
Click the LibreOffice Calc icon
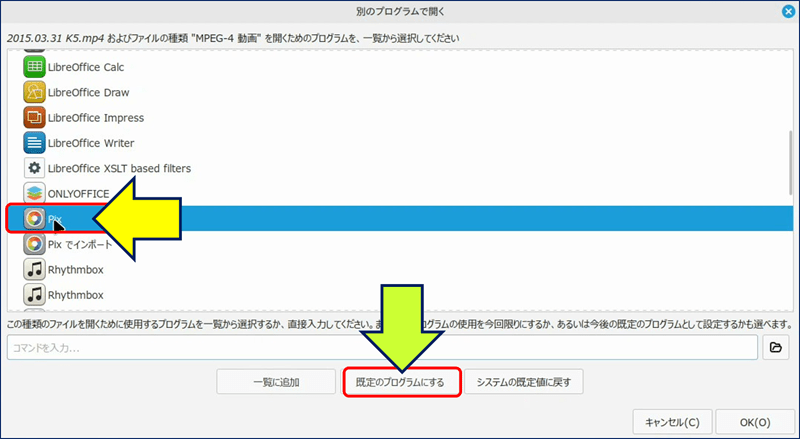34,67
